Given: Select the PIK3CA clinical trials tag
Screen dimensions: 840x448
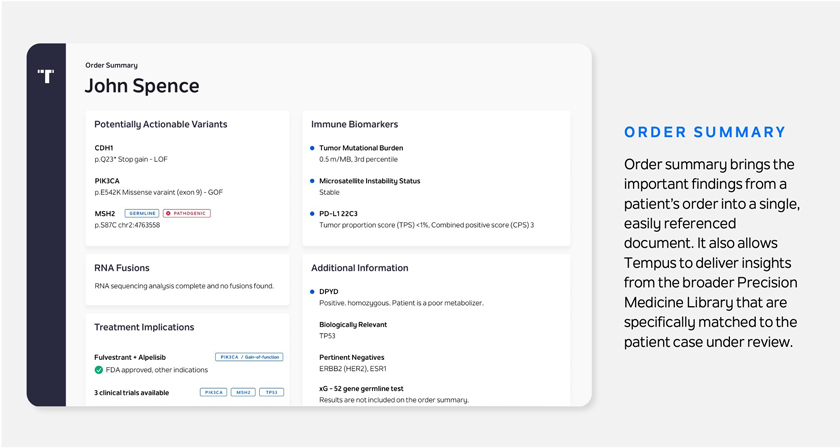Looking at the screenshot, I should pos(214,392).
